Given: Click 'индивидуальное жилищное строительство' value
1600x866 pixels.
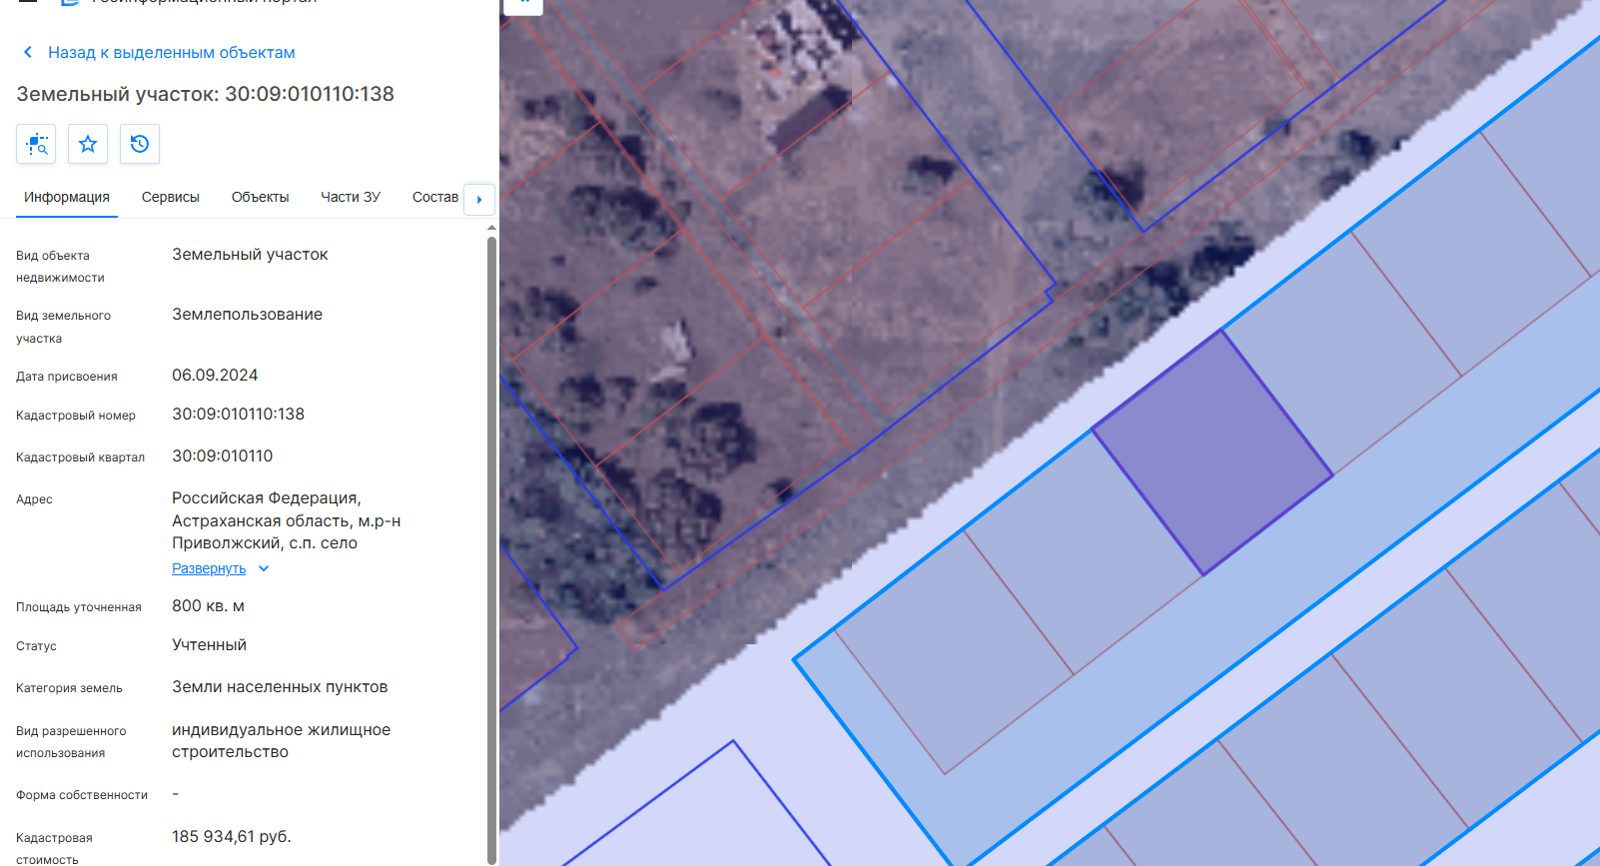Looking at the screenshot, I should click(281, 741).
